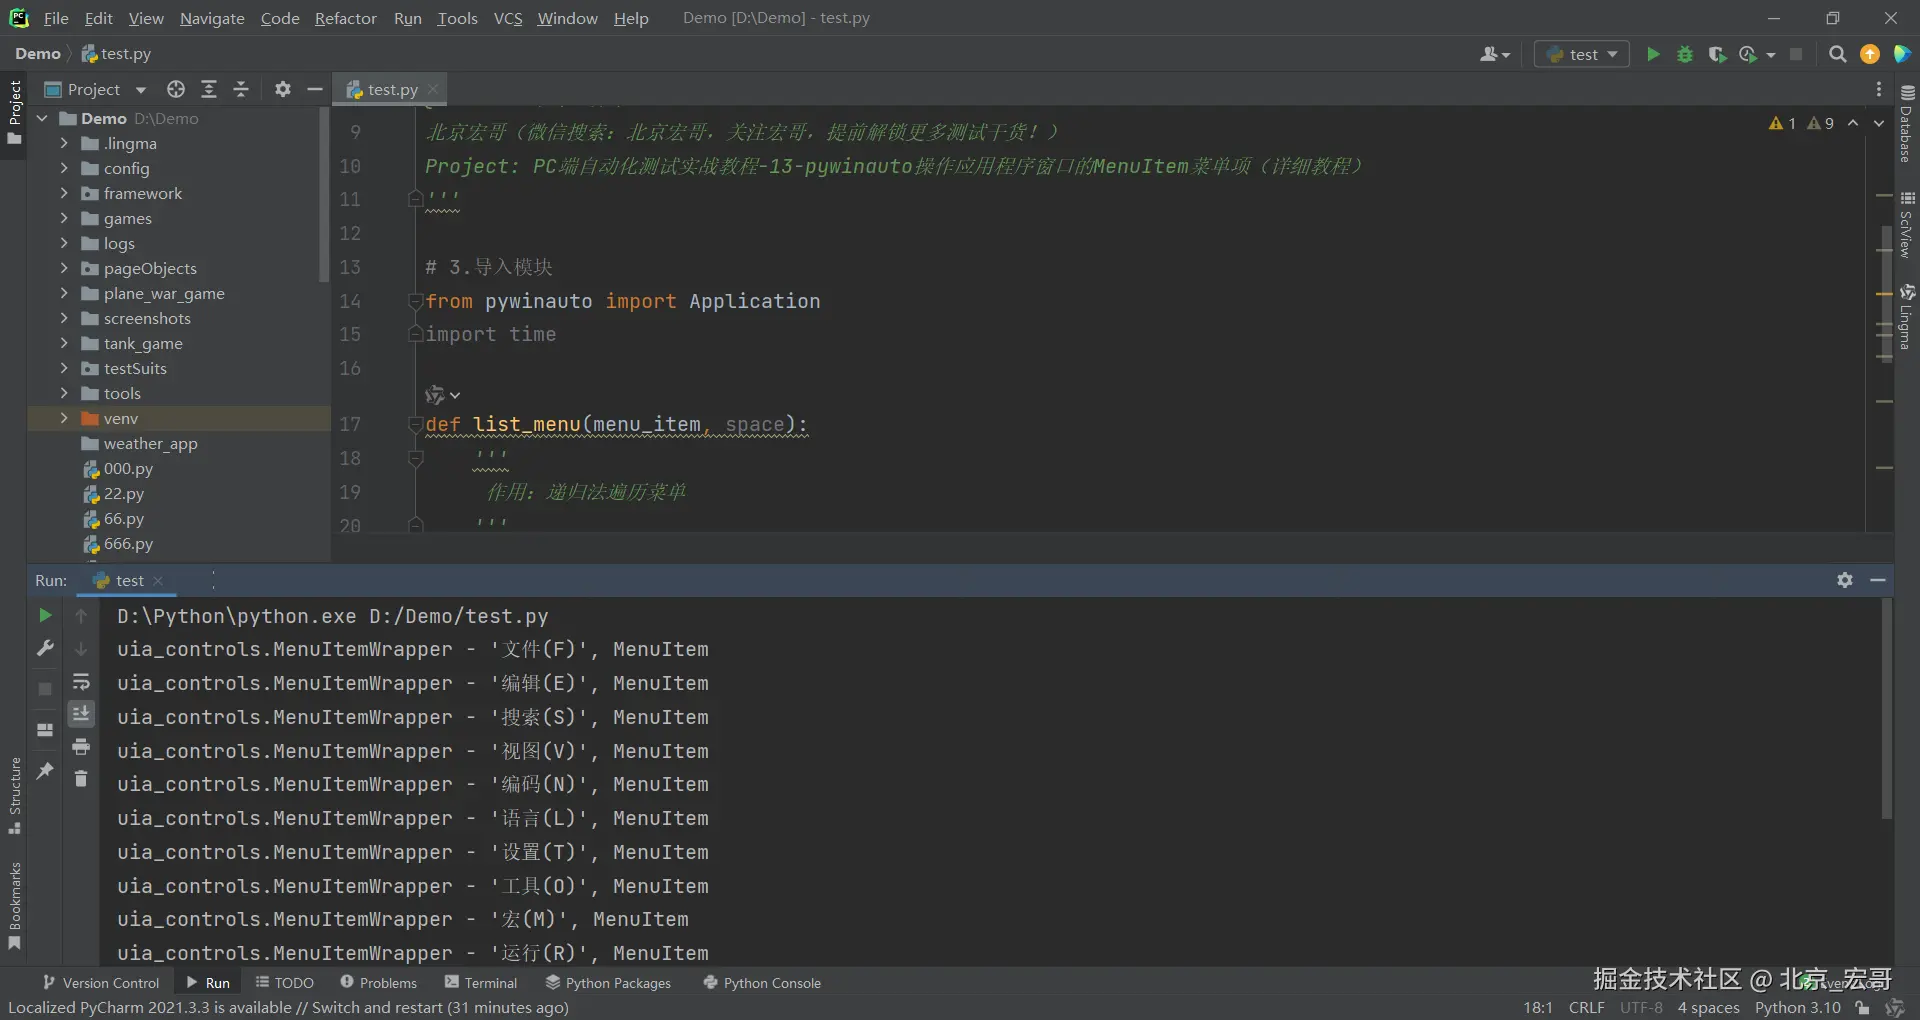
Task: Expand the venv folder node
Action: coord(64,418)
